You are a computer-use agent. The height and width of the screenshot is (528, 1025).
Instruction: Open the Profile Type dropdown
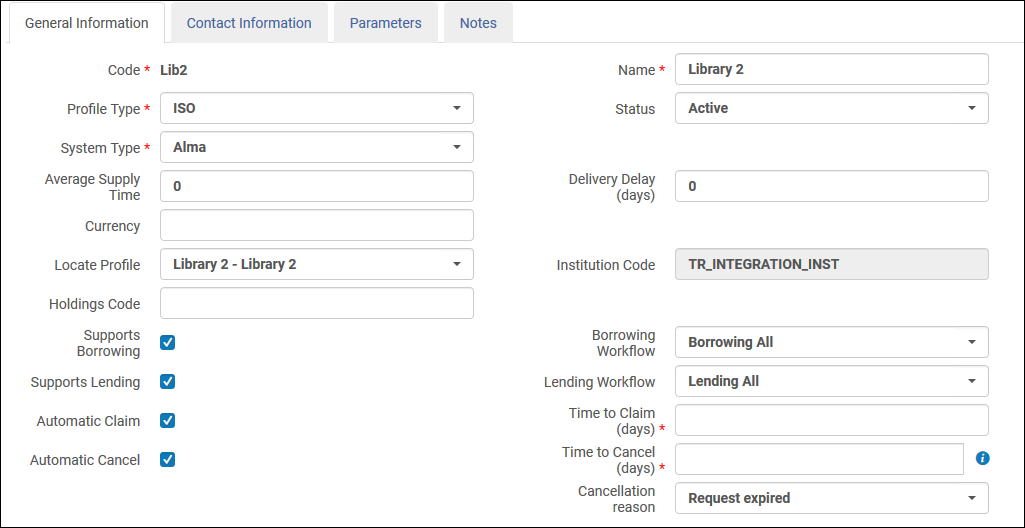(x=316, y=108)
